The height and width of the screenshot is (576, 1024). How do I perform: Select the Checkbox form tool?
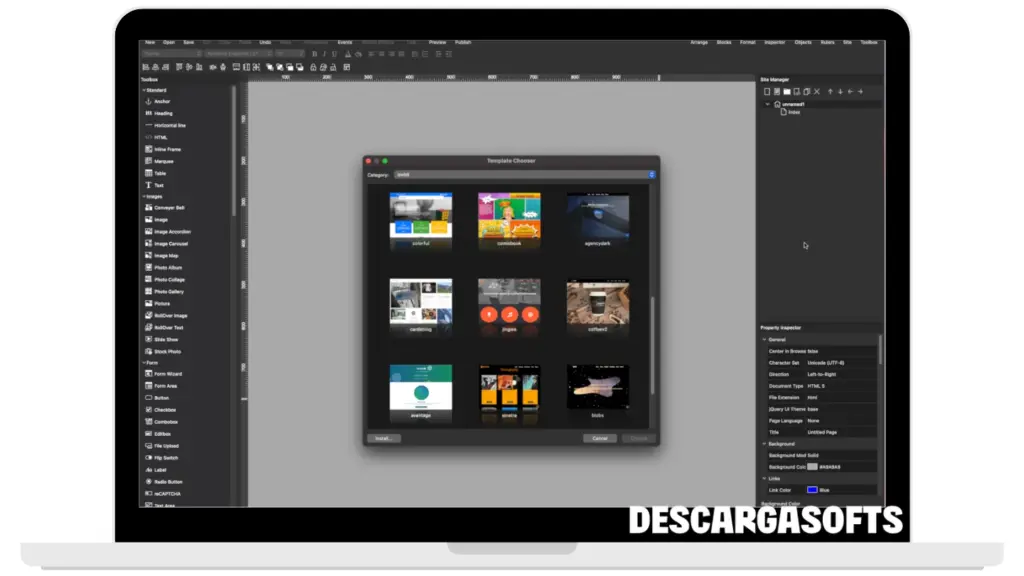164,410
